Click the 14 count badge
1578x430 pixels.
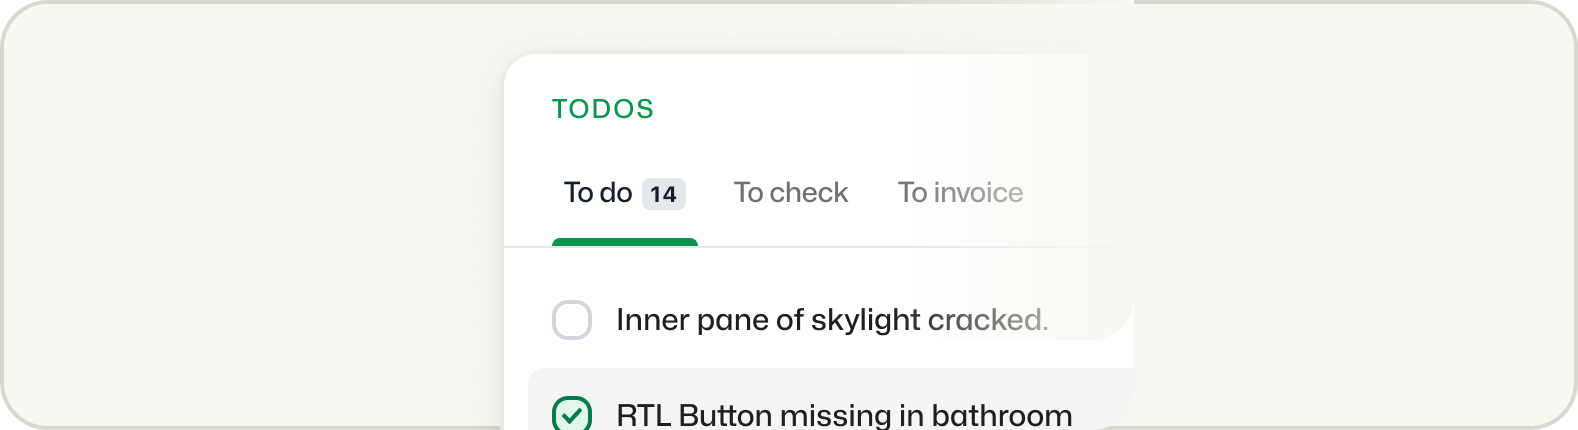[663, 194]
